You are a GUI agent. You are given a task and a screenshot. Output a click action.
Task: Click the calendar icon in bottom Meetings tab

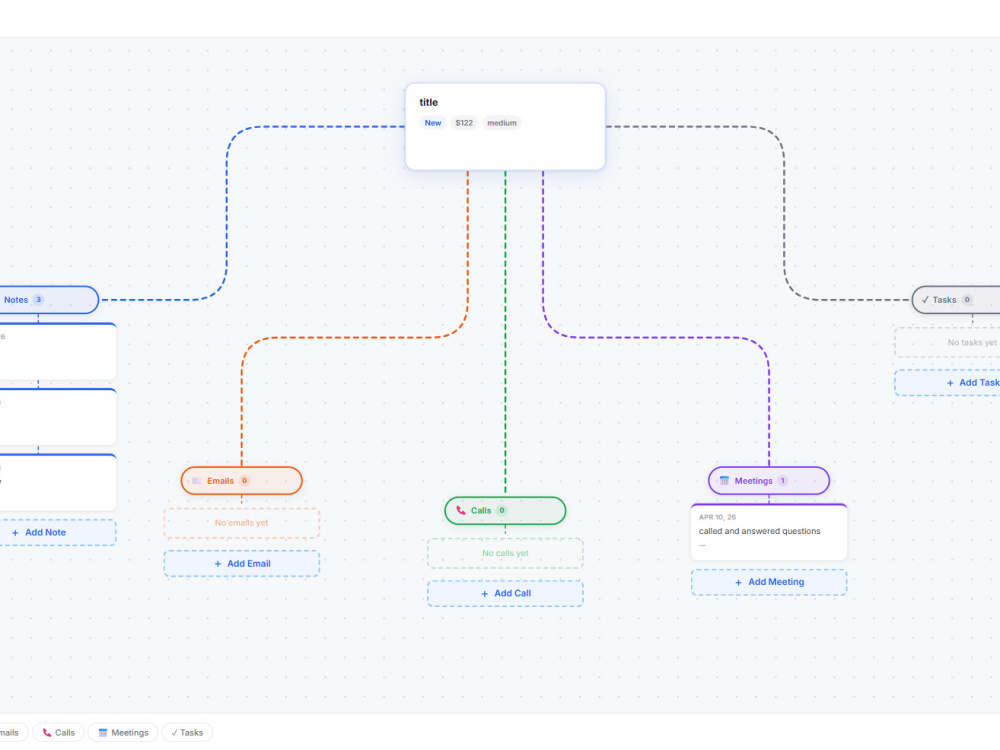point(103,733)
